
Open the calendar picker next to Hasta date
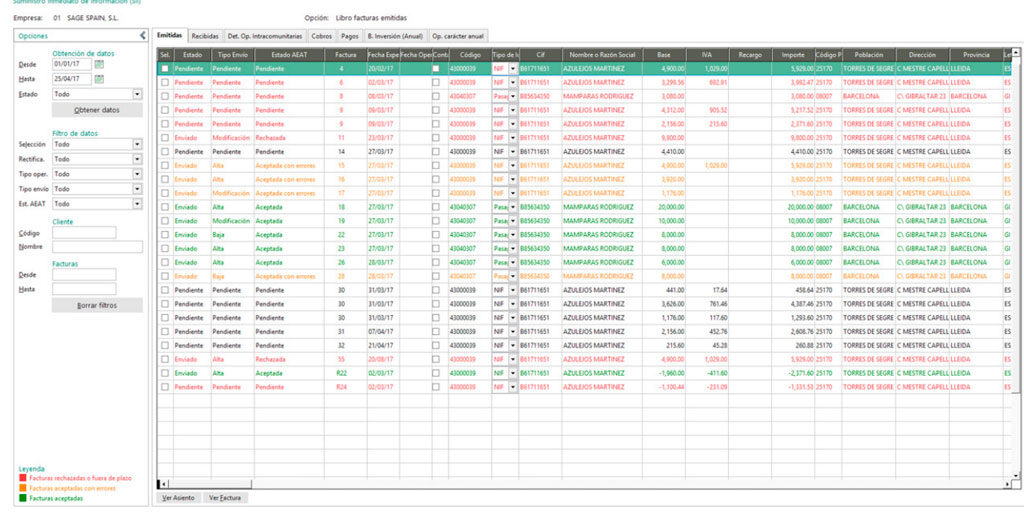pos(99,78)
